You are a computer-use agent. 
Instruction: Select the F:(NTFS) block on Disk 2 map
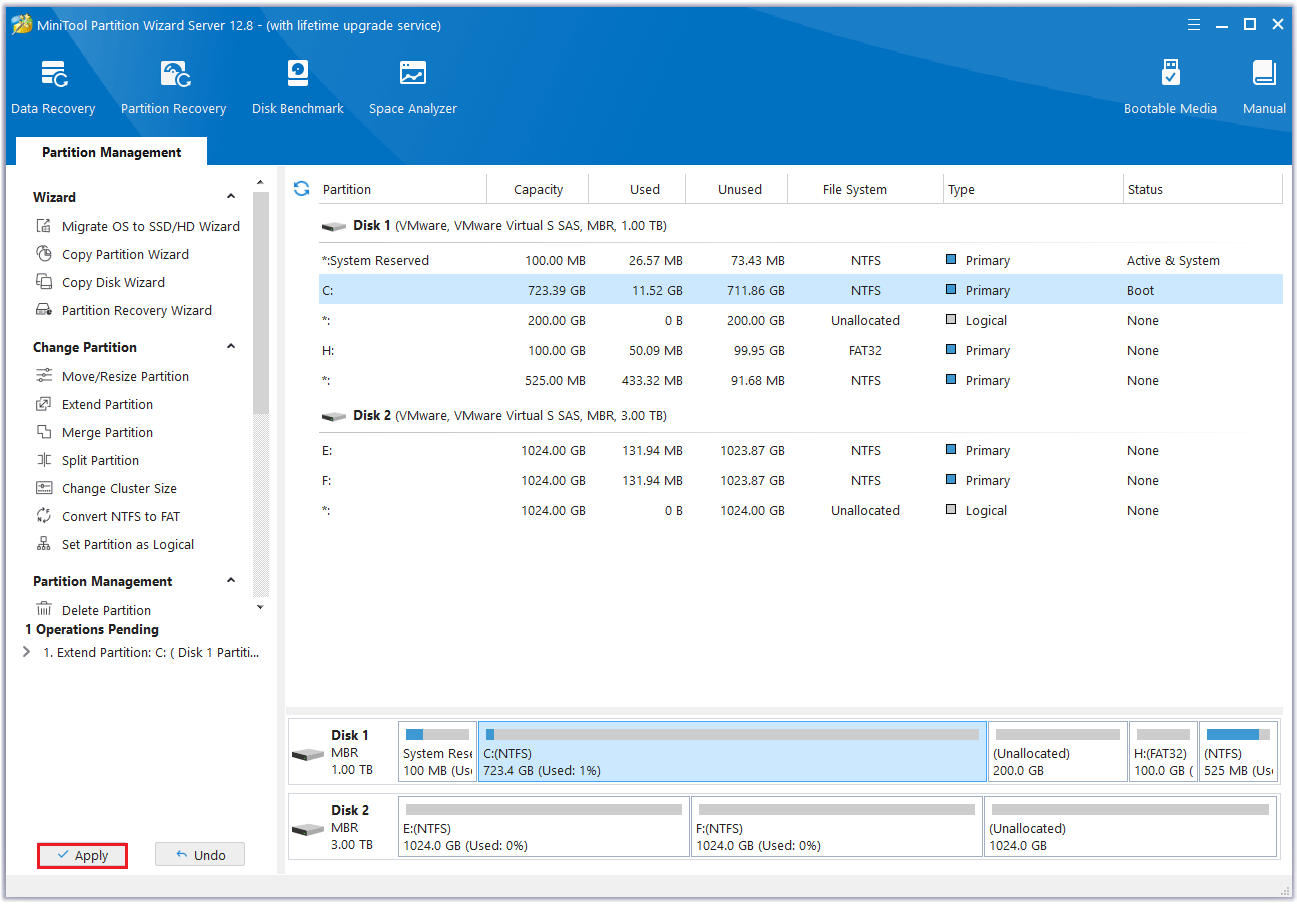pyautogui.click(x=837, y=827)
